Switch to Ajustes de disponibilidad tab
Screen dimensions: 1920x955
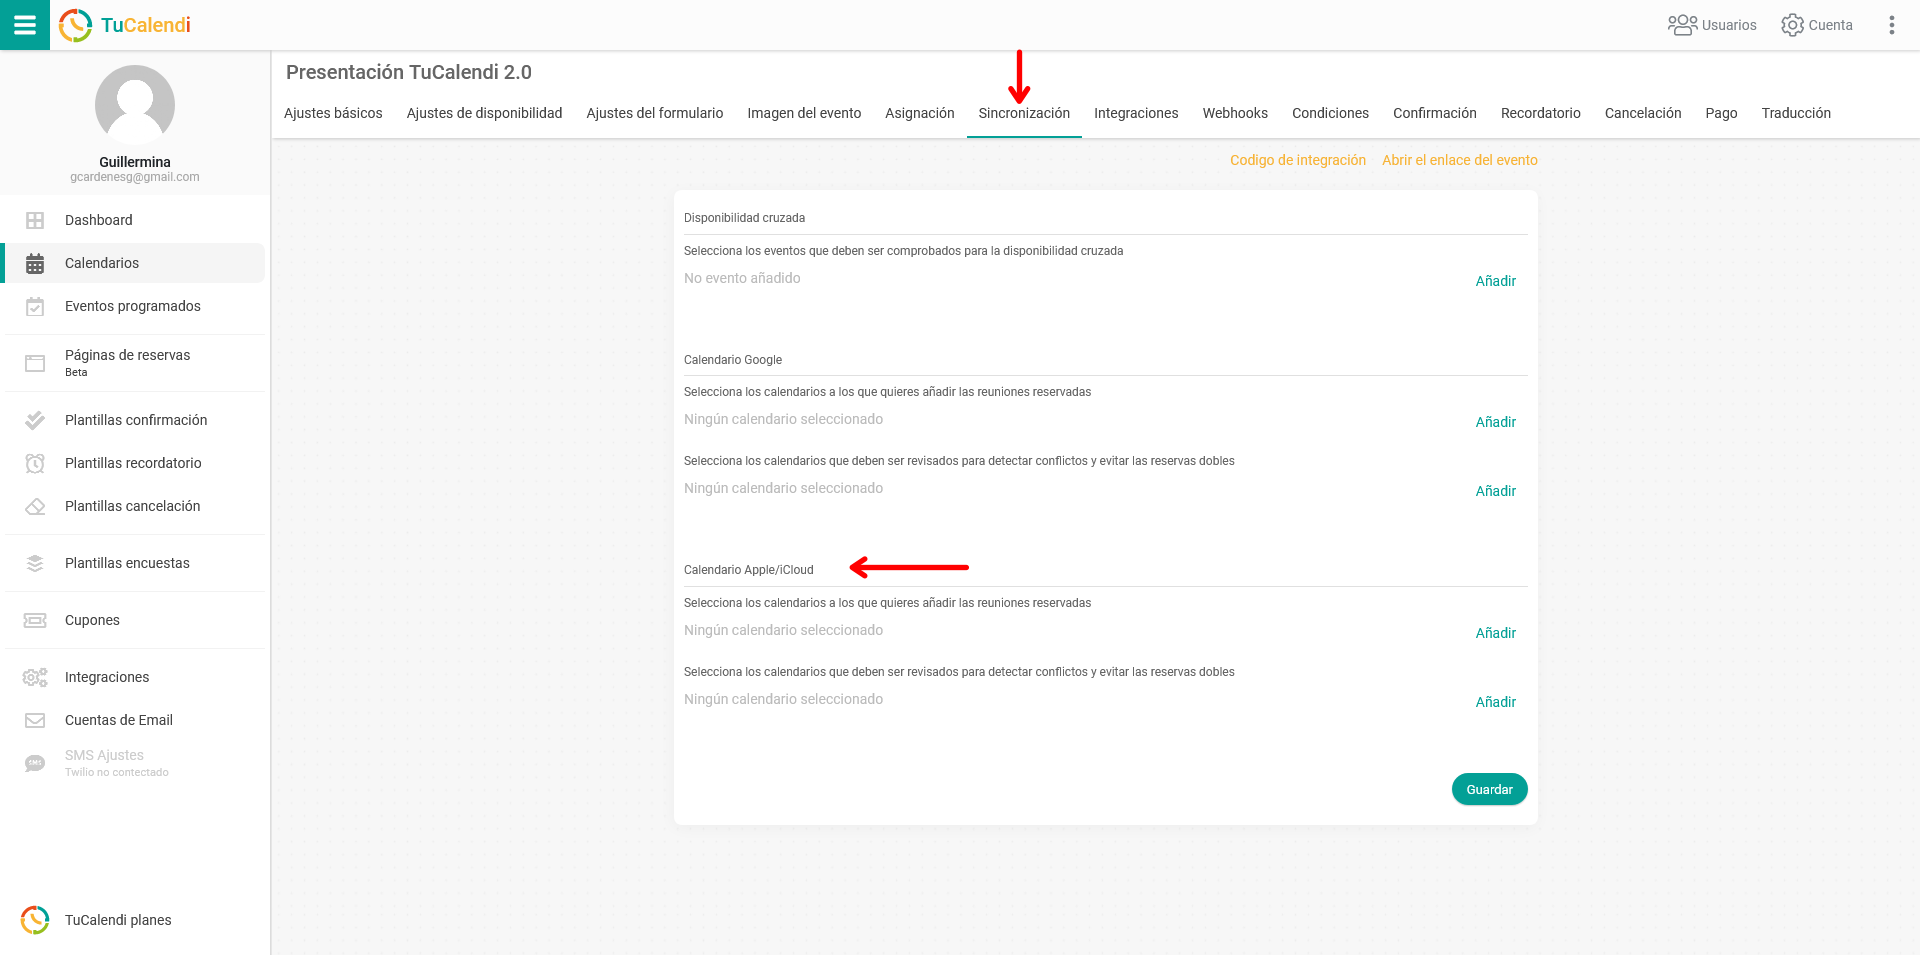pos(484,113)
